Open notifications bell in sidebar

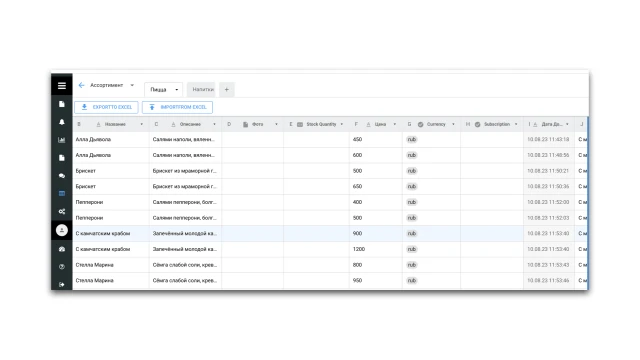(62, 122)
